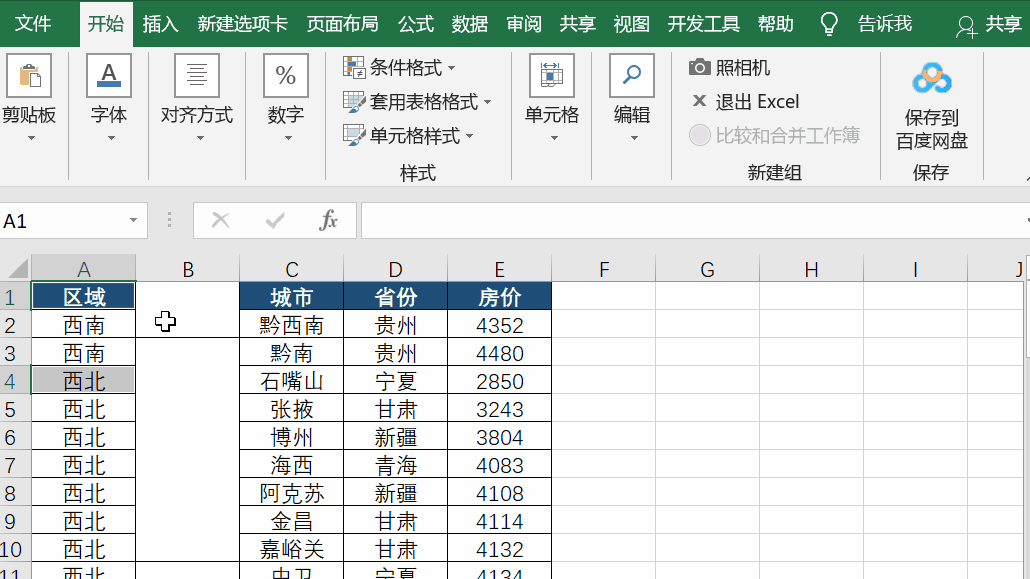This screenshot has height=579, width=1030.
Task: Expand the 条件格式 dropdown arrow
Action: tap(451, 68)
